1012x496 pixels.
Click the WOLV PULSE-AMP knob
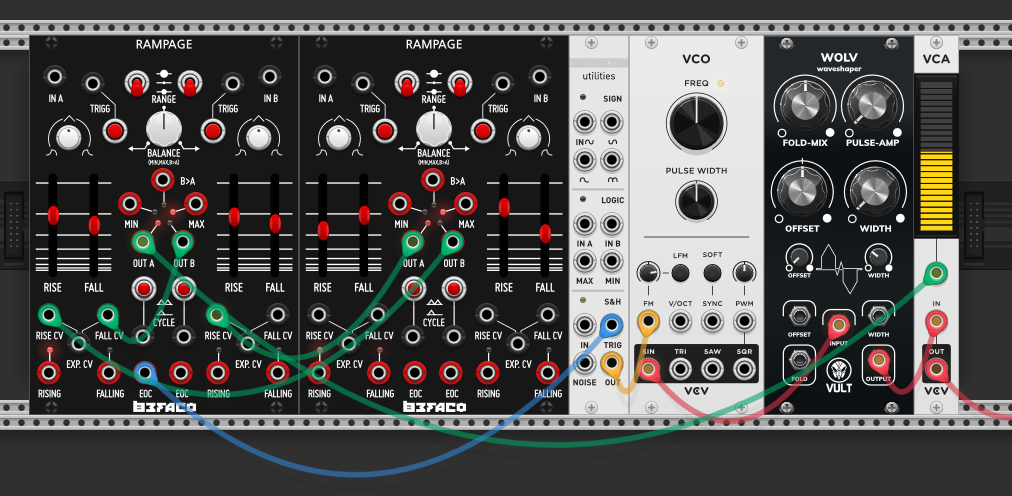click(872, 107)
